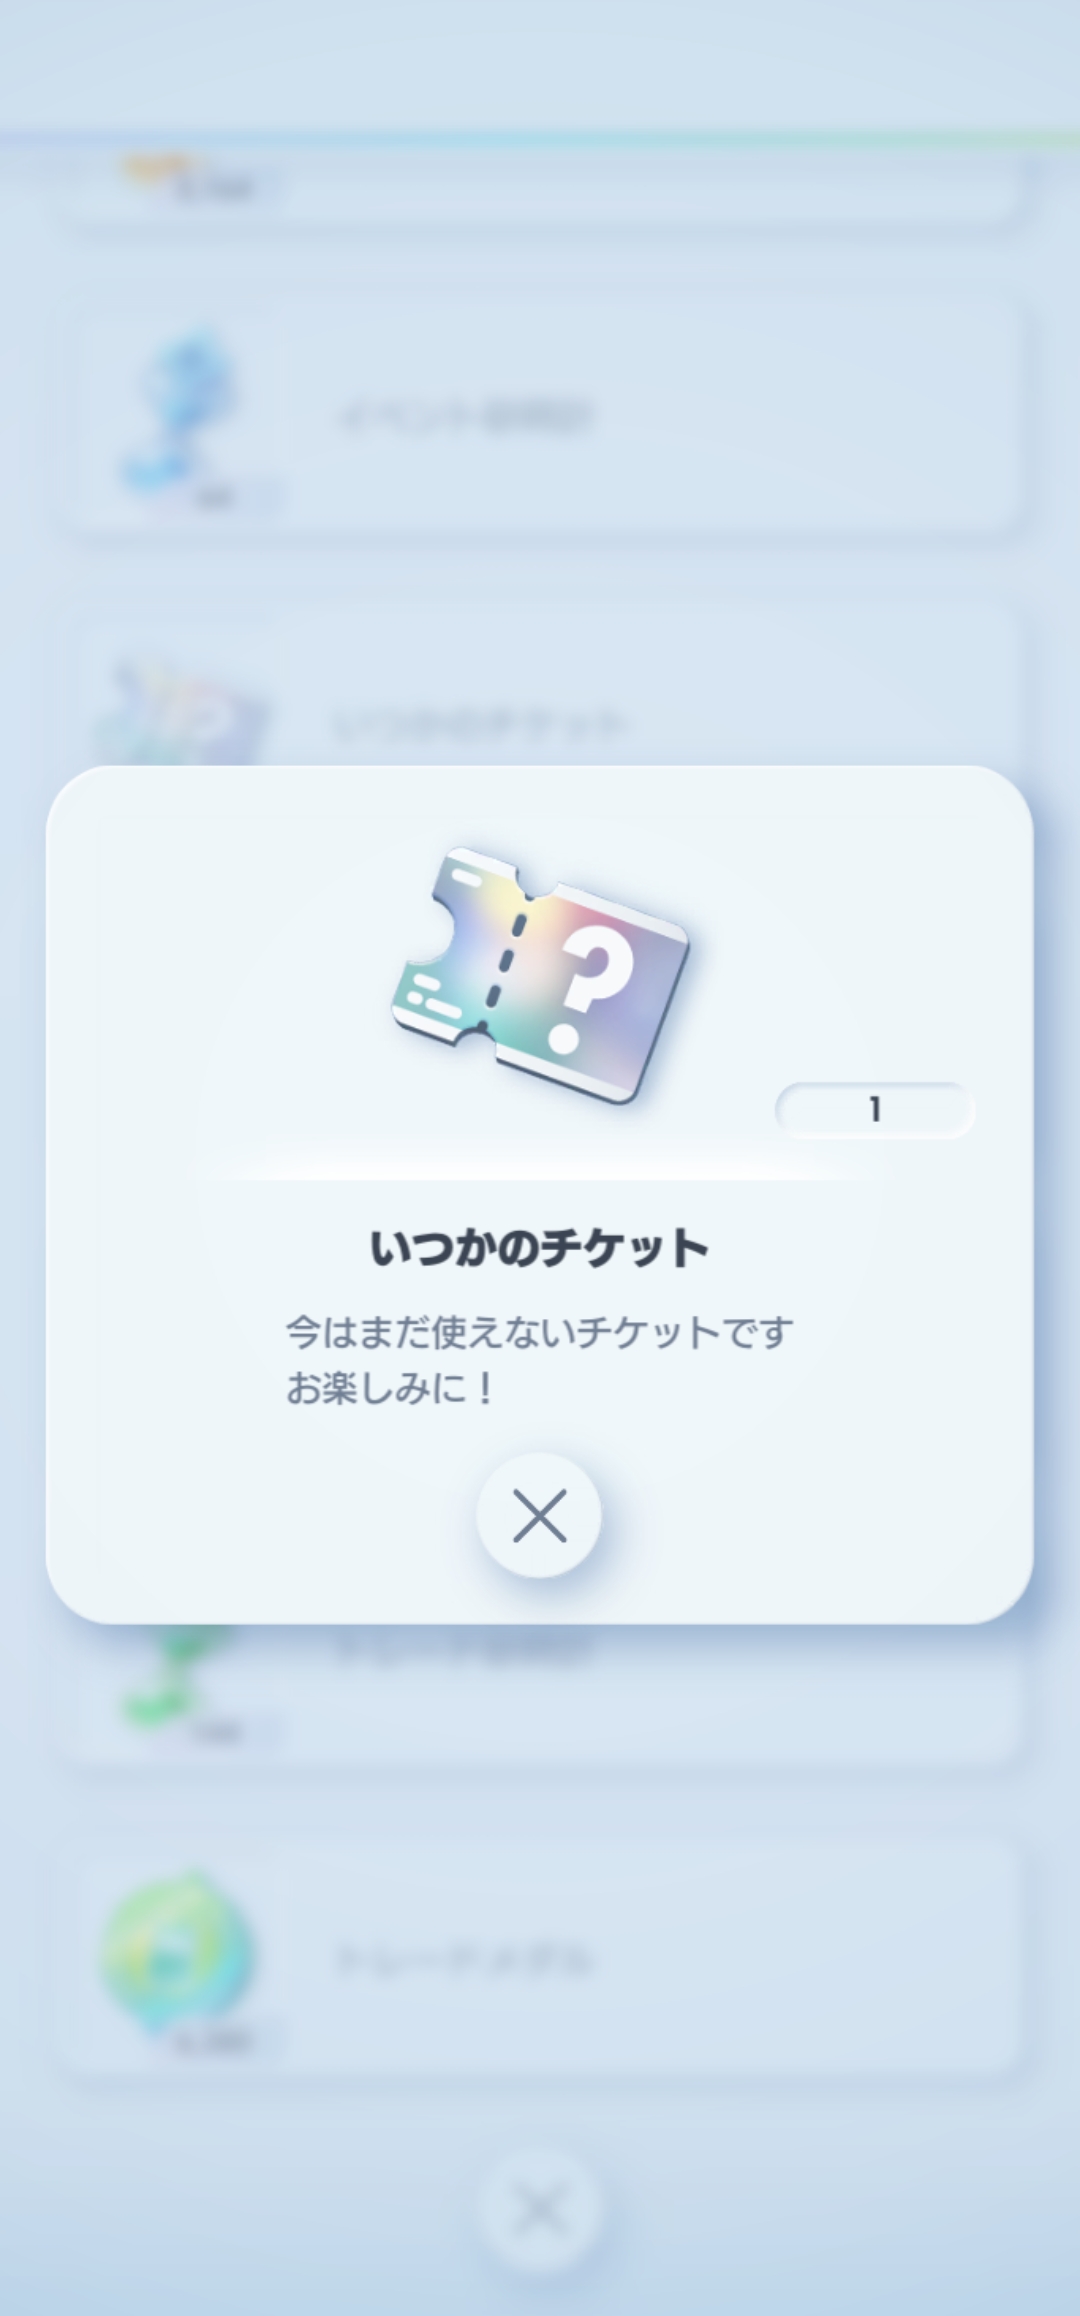The image size is (1080, 2316).
Task: Open the blurred イベント砂時計 item label
Action: tap(466, 416)
